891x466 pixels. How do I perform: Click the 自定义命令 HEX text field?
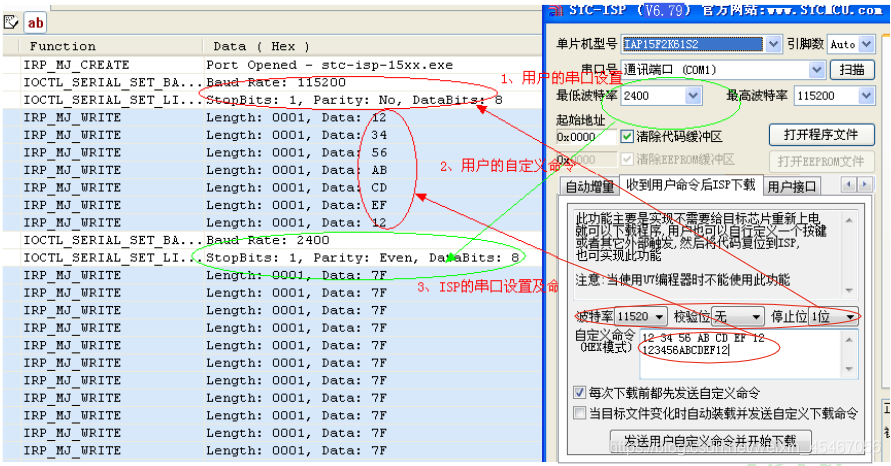pos(741,353)
